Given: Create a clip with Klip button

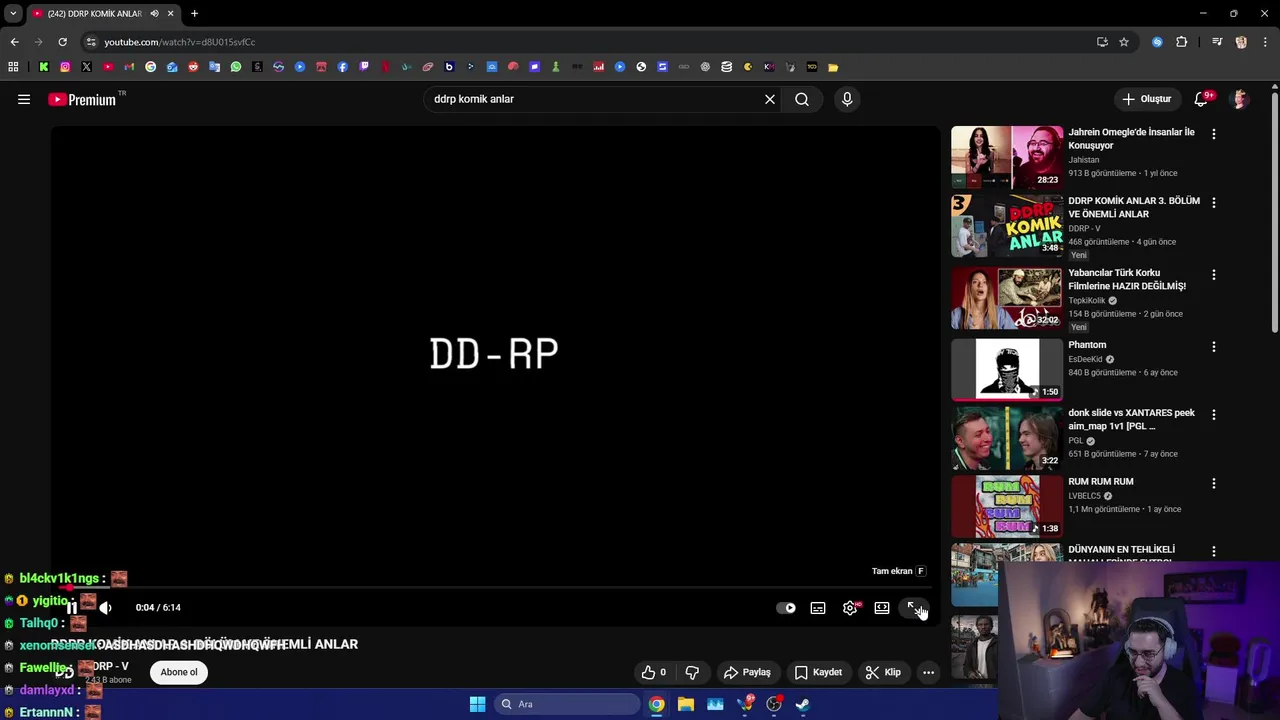Looking at the screenshot, I should pos(883,672).
